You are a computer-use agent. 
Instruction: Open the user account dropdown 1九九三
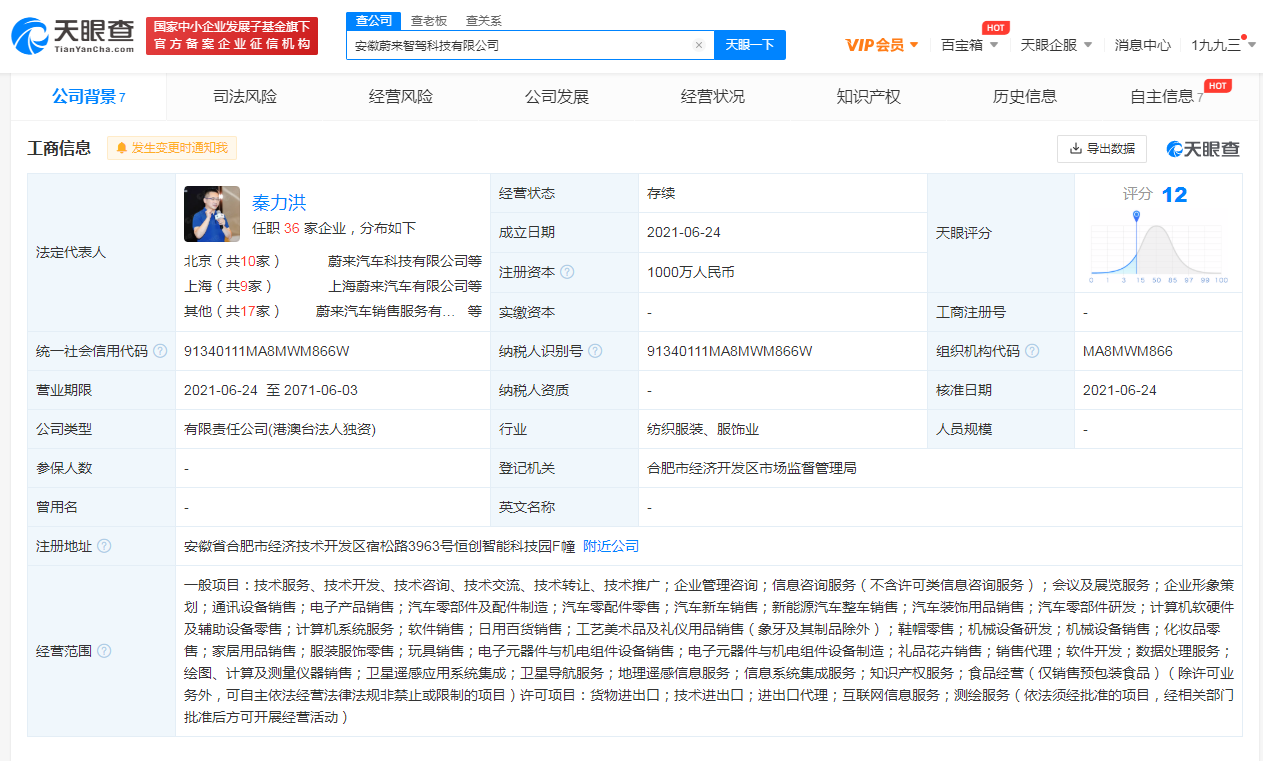(x=1222, y=45)
